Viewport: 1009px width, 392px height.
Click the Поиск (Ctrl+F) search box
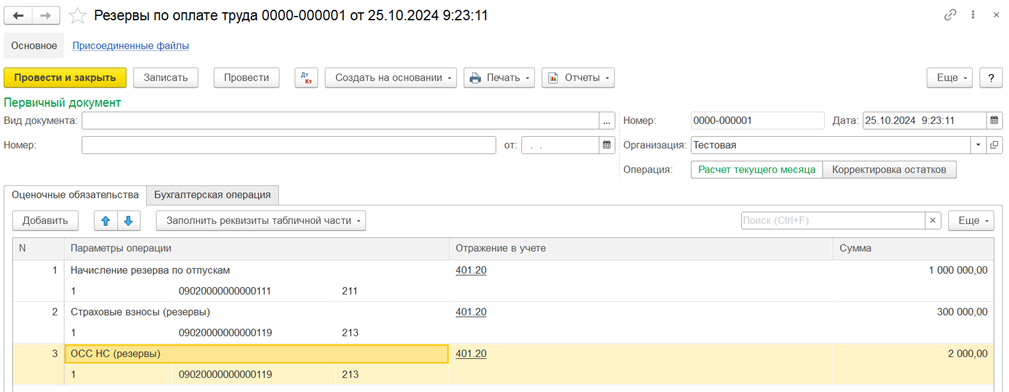pos(833,221)
